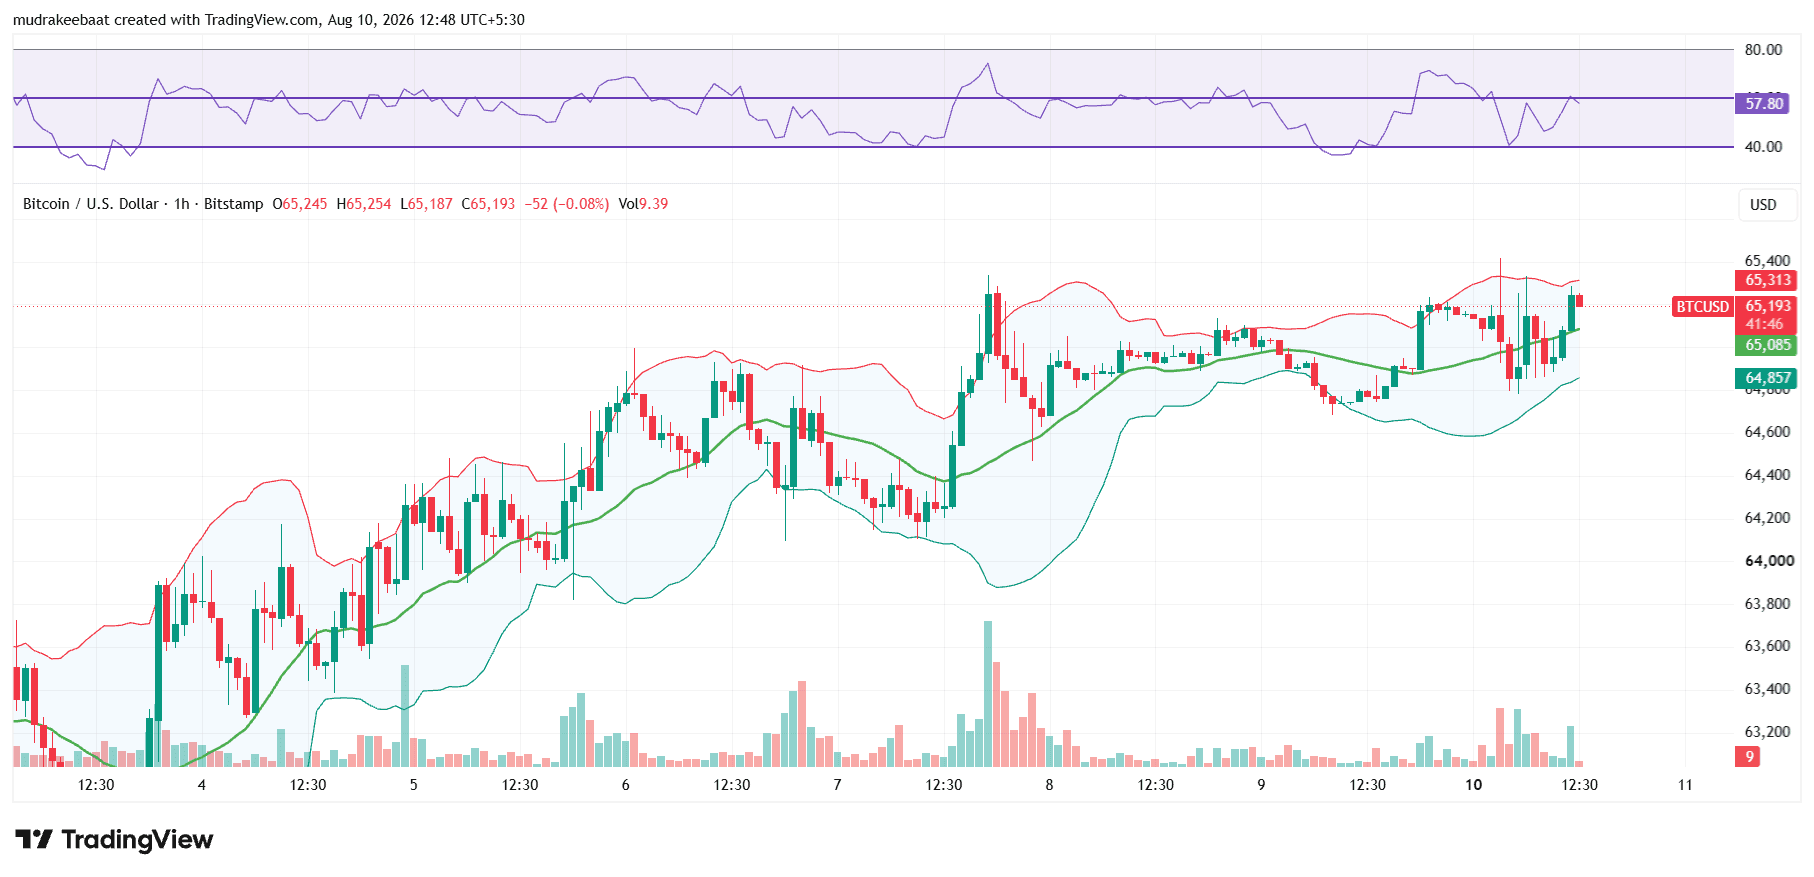Click the open value O65,245
Screen dimensions: 1814x877
300,204
